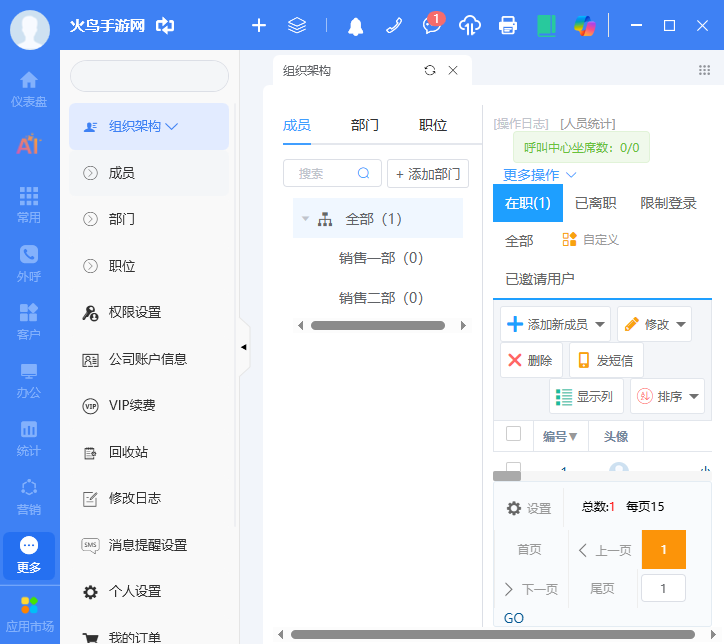Go to 仪表盘 dashboard in sidebar
The image size is (724, 644).
tap(29, 90)
